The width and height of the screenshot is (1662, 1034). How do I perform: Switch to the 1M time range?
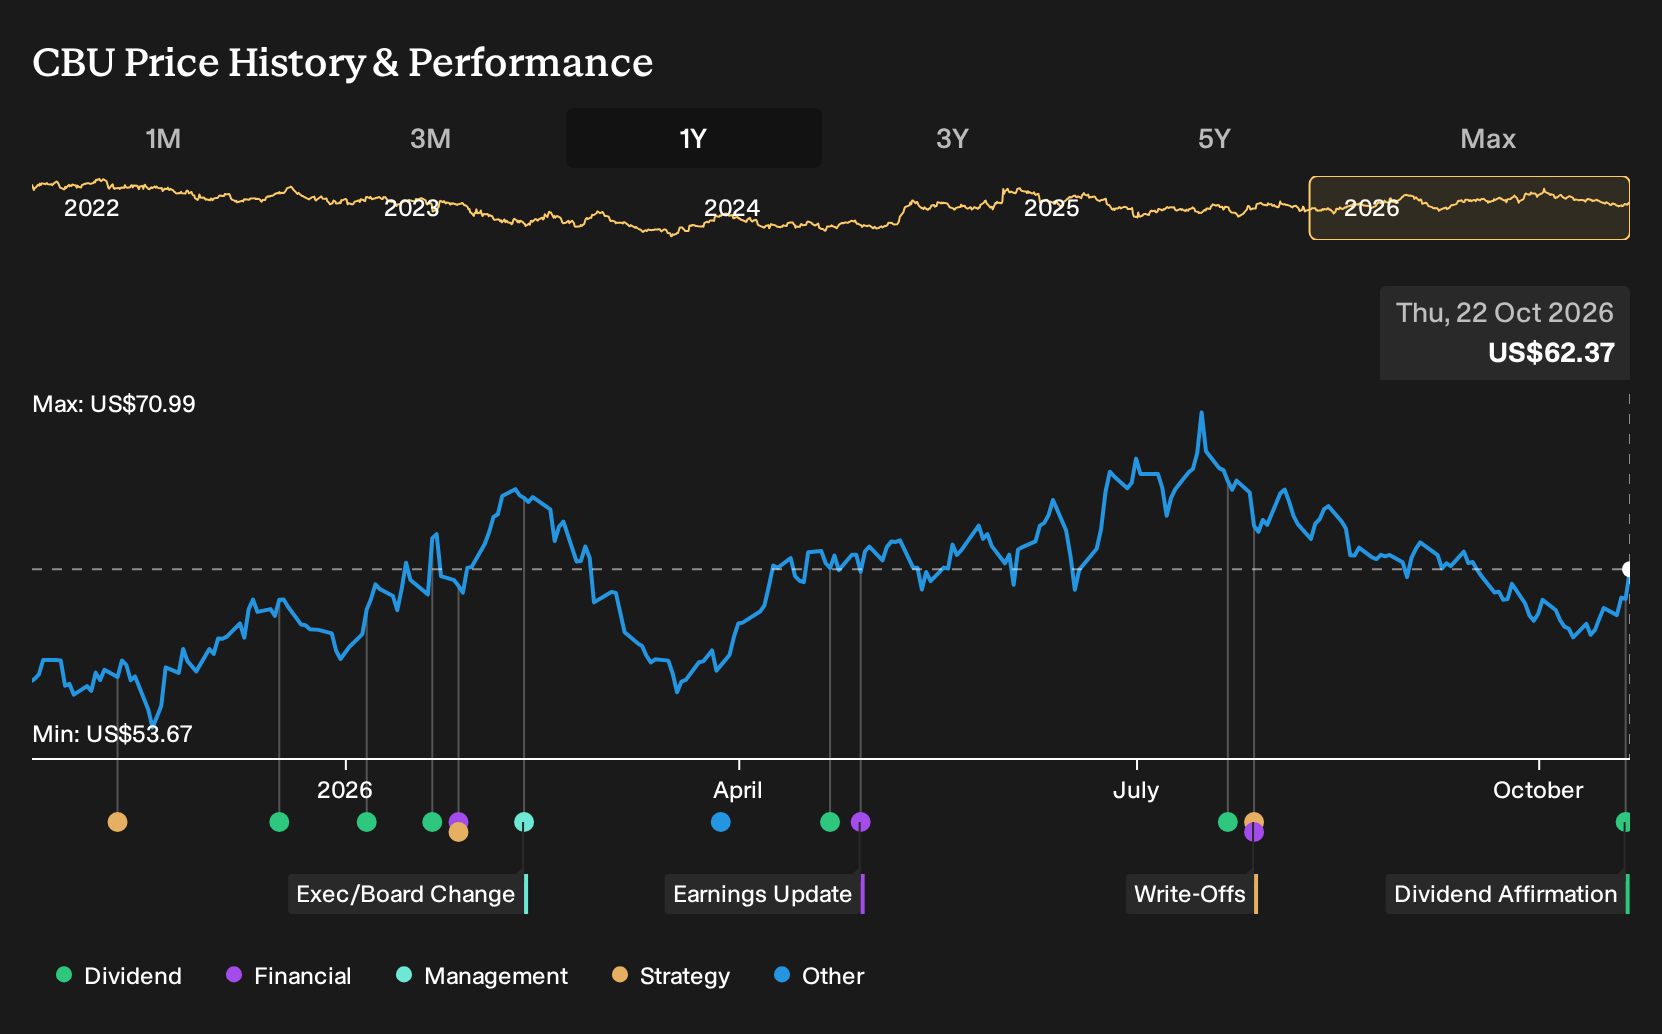(x=163, y=138)
